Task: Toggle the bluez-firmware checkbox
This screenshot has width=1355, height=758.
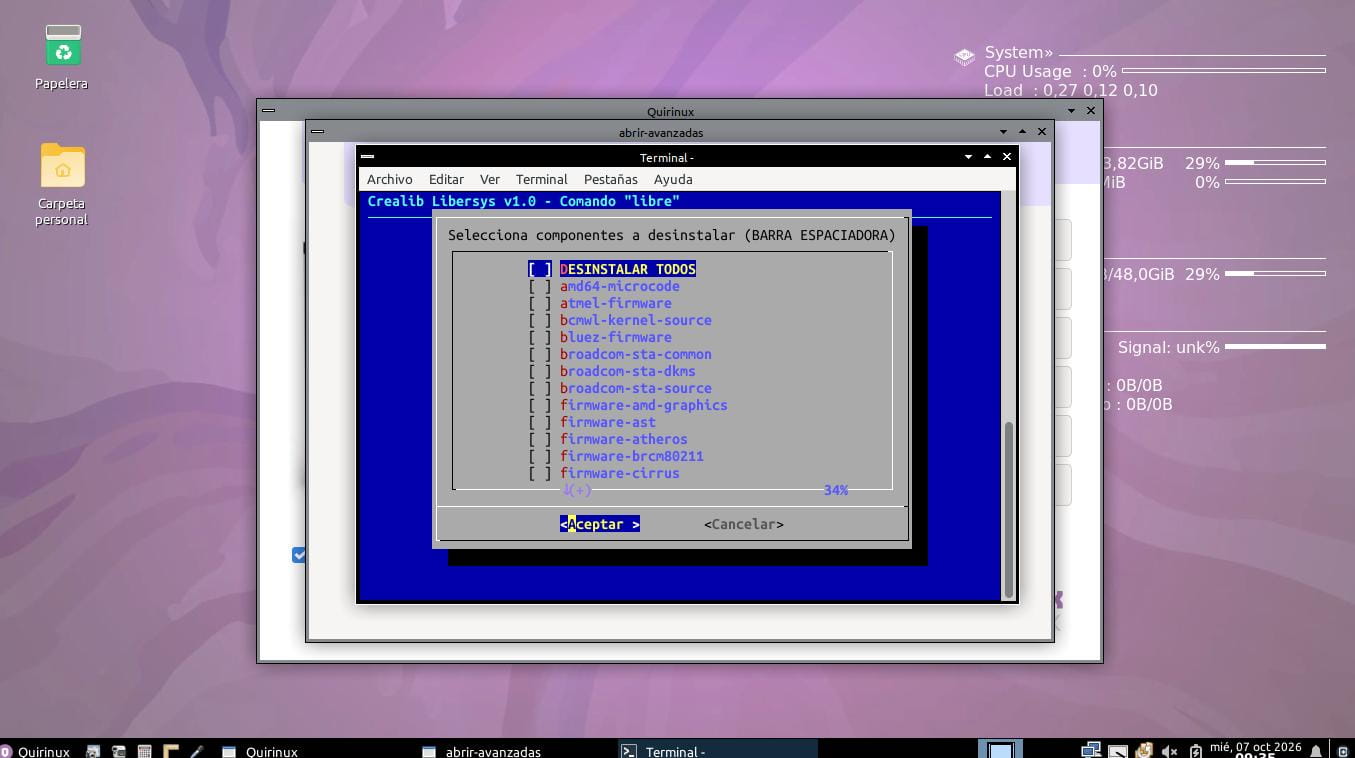Action: 540,337
